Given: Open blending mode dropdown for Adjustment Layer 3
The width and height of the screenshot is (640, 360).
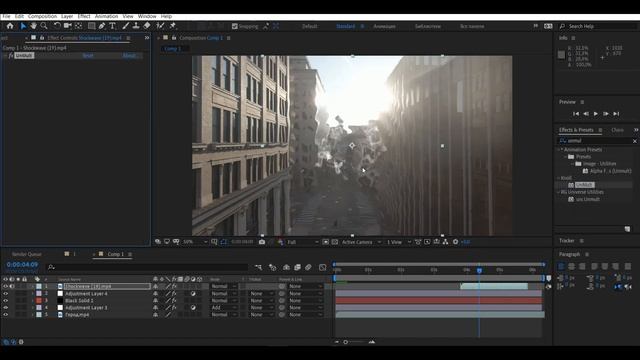Looking at the screenshot, I should click(223, 307).
